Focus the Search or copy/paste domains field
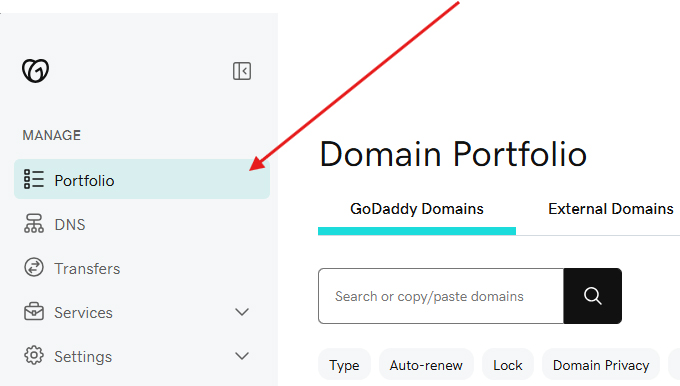Image resolution: width=680 pixels, height=386 pixels. click(441, 296)
